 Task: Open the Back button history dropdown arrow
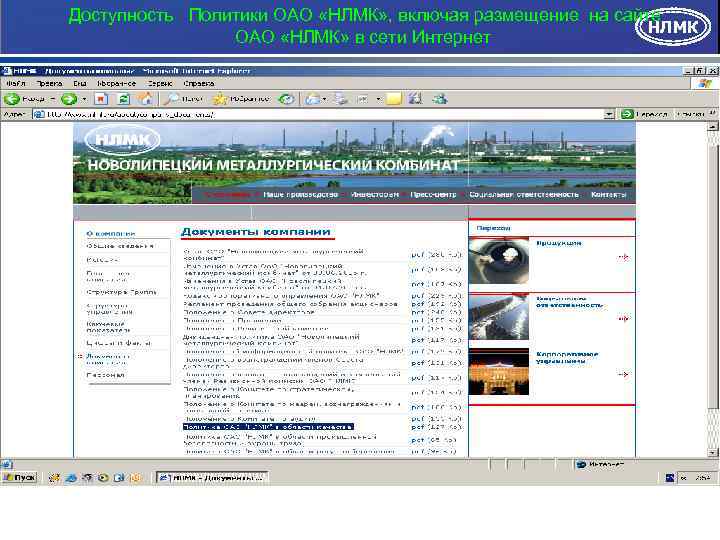[x=52, y=99]
